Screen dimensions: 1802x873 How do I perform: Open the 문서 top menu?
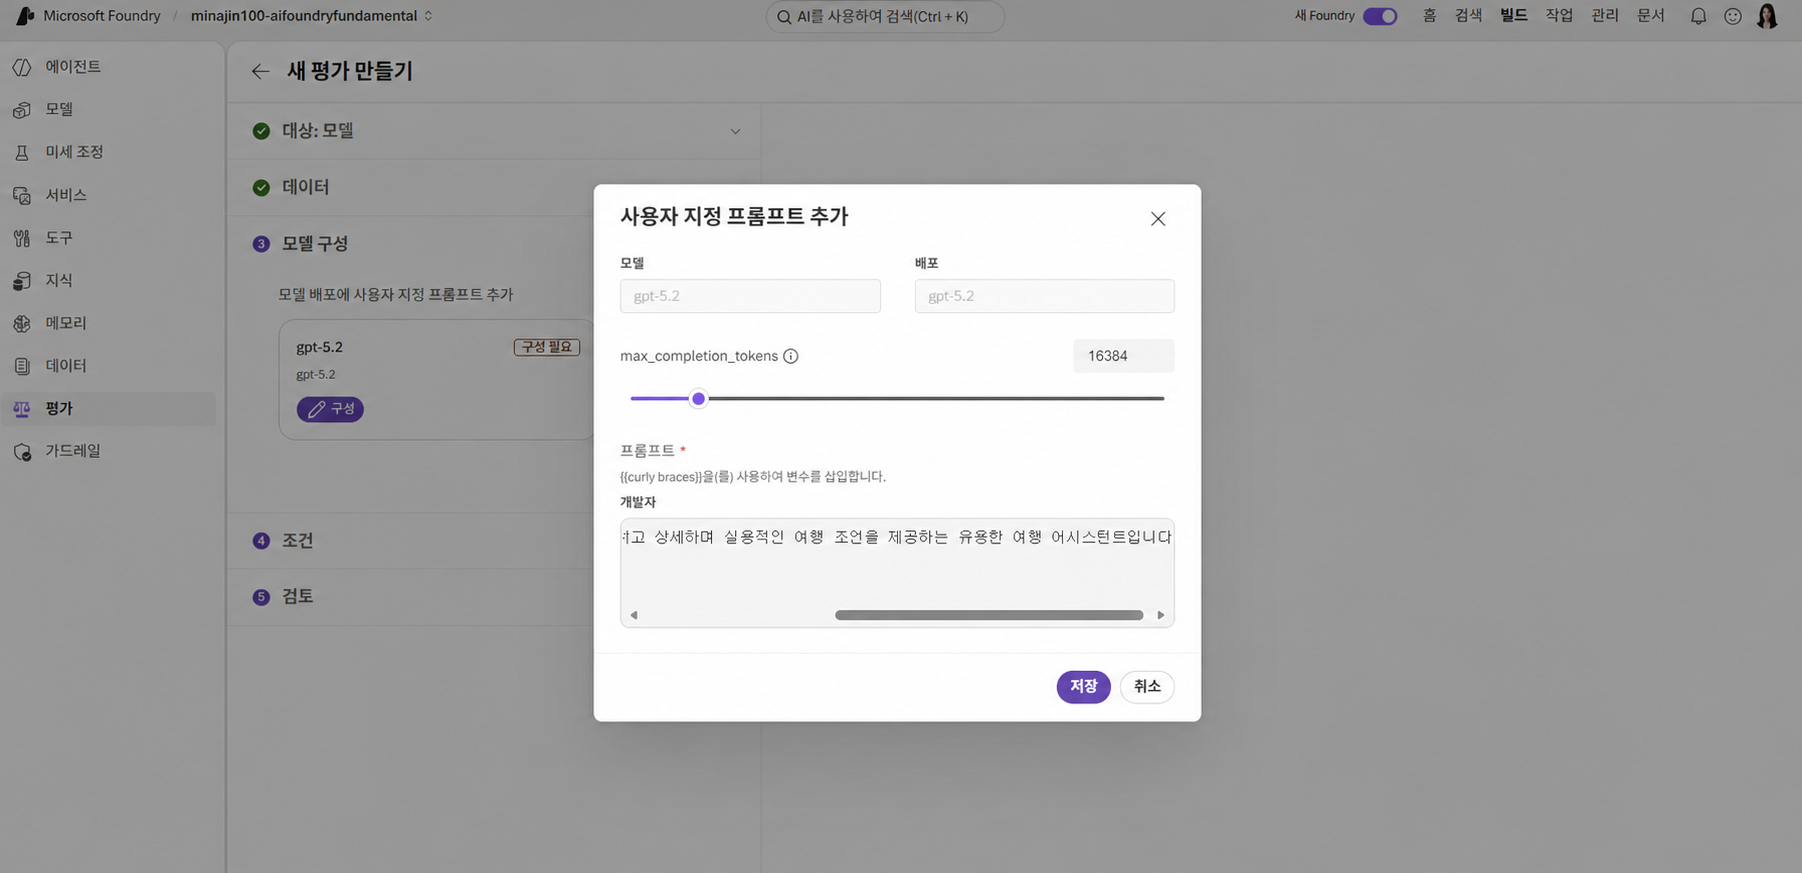[x=1651, y=16]
